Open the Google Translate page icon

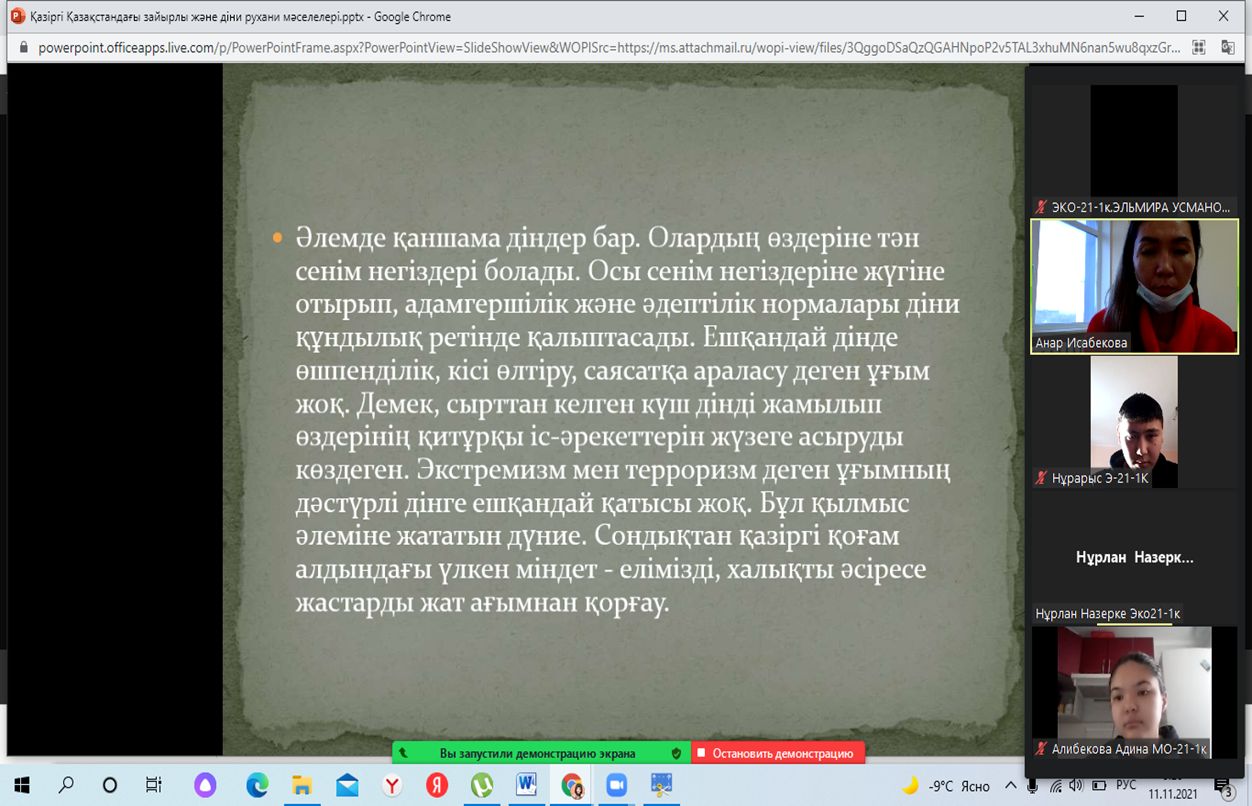point(1226,47)
